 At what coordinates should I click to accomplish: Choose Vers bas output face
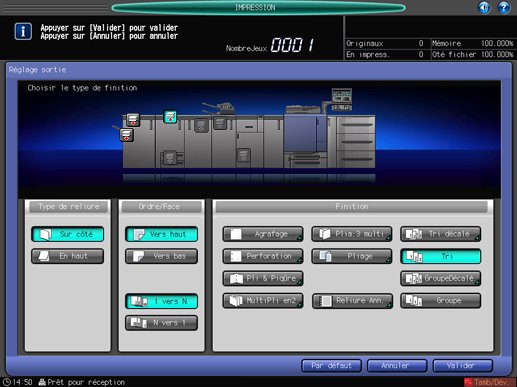point(161,256)
